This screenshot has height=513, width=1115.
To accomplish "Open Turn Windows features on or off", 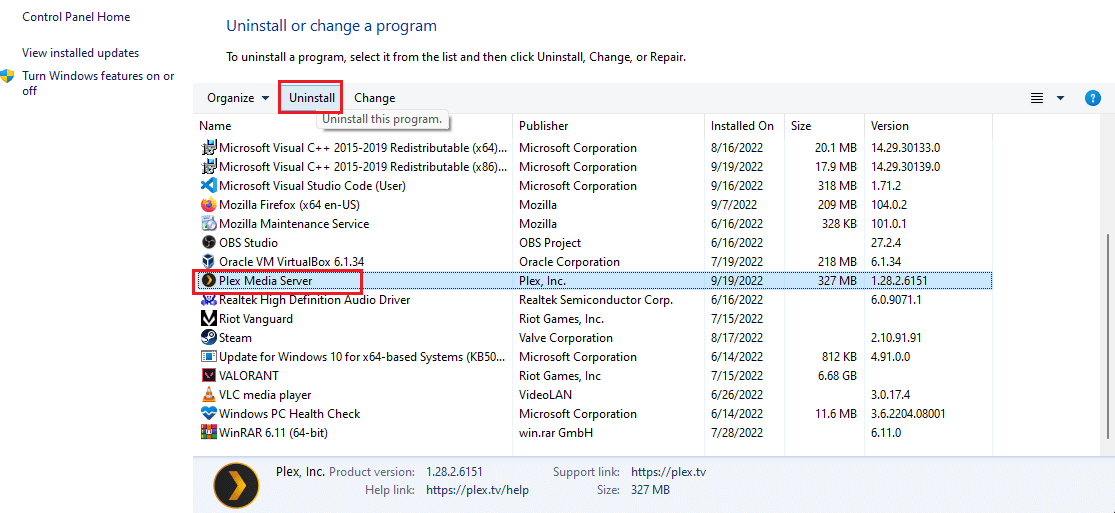I will (98, 83).
